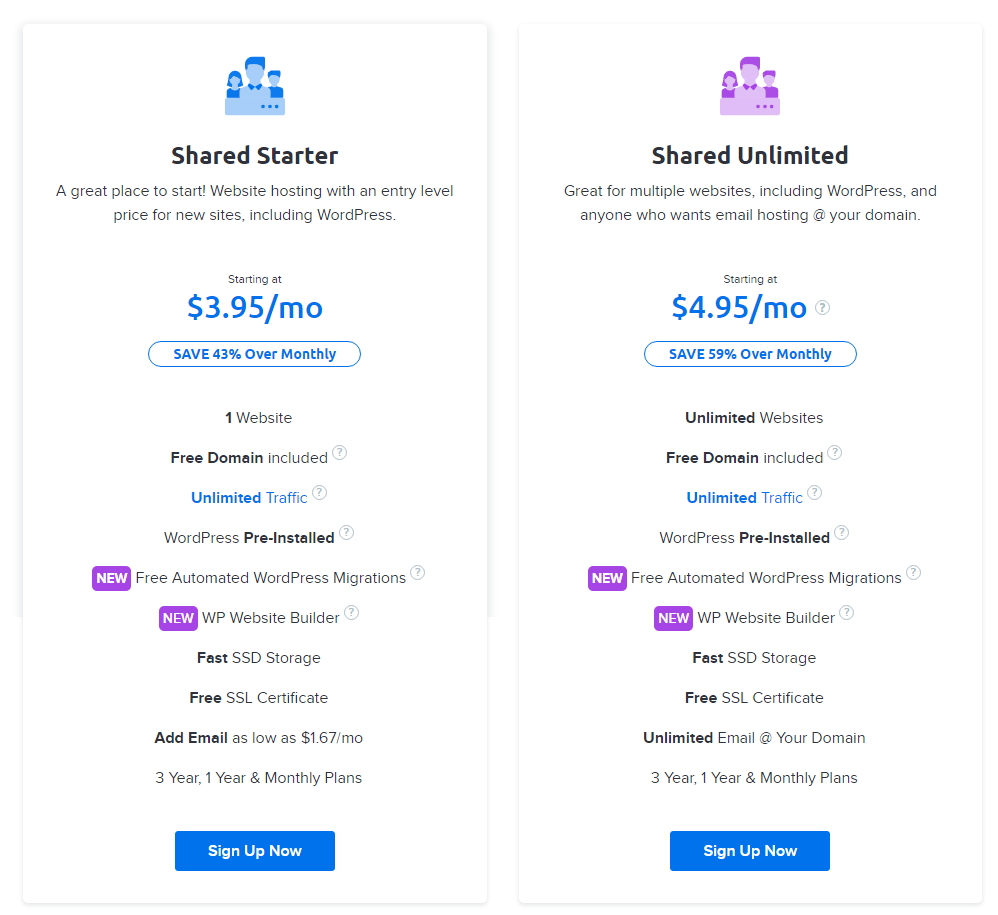Click help icon next to Starter Free Domain
998x915 pixels.
(x=340, y=452)
